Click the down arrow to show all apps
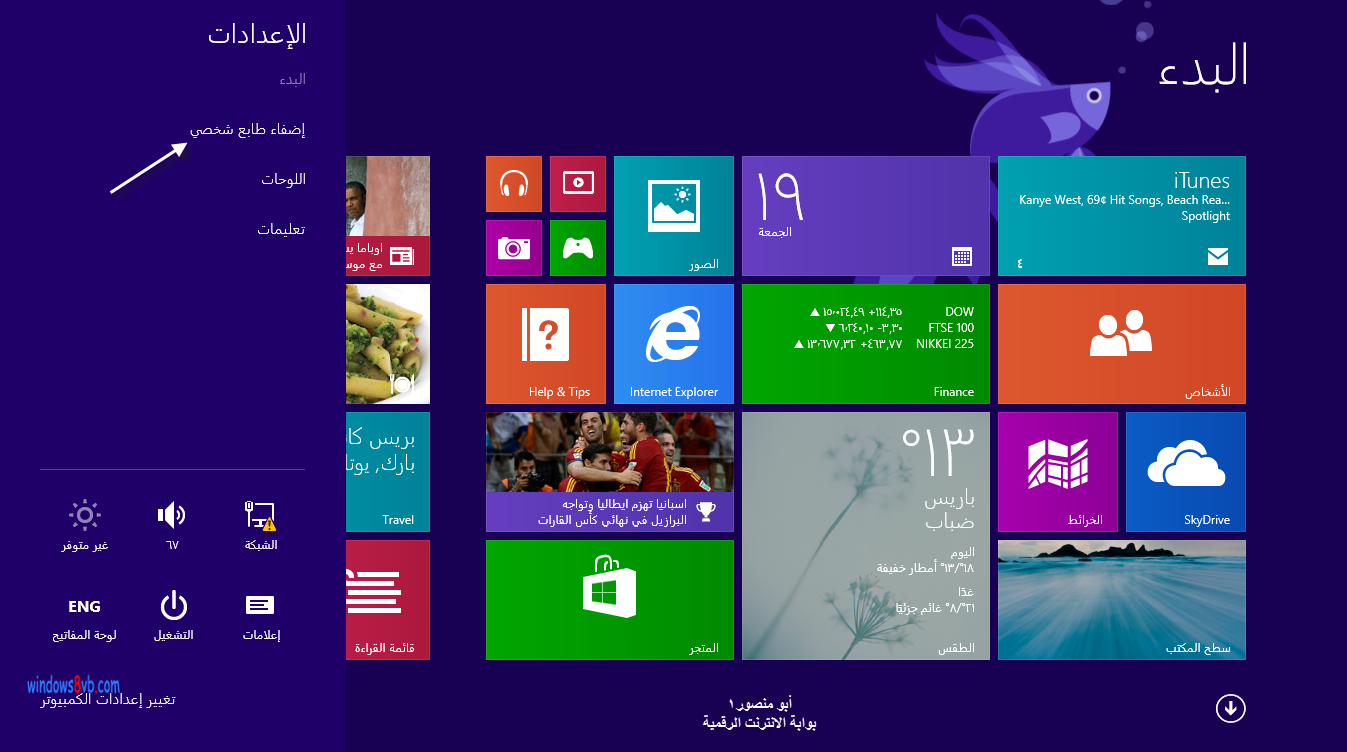Viewport: 1347px width, 752px height. tap(1230, 708)
